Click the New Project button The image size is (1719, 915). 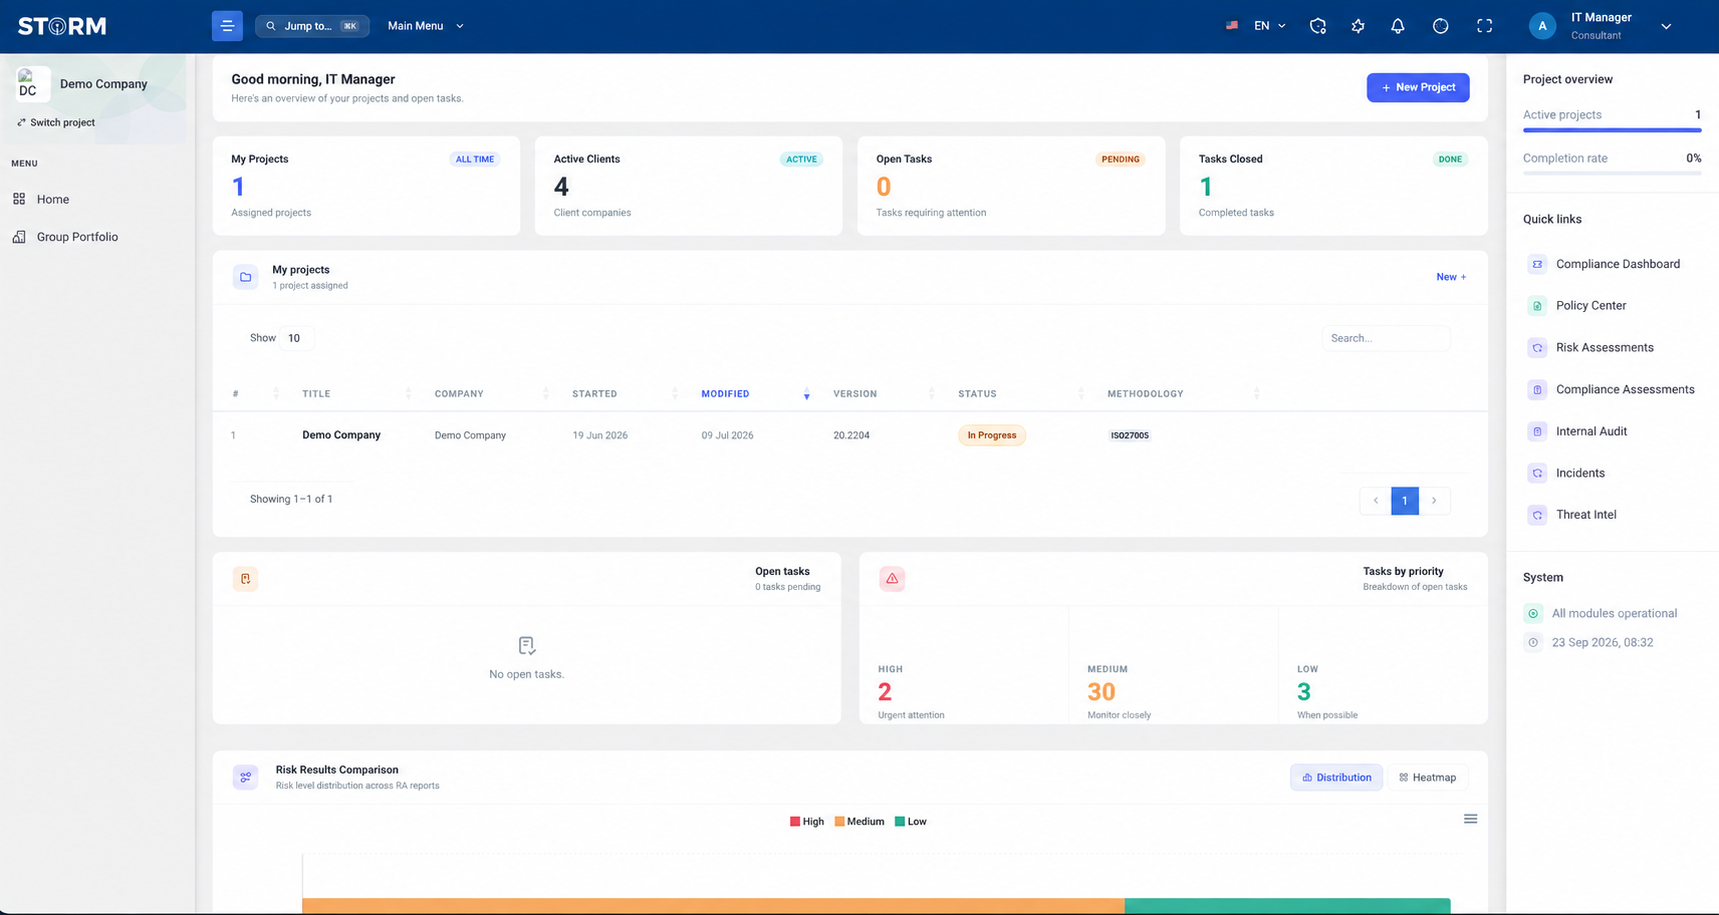pyautogui.click(x=1418, y=87)
